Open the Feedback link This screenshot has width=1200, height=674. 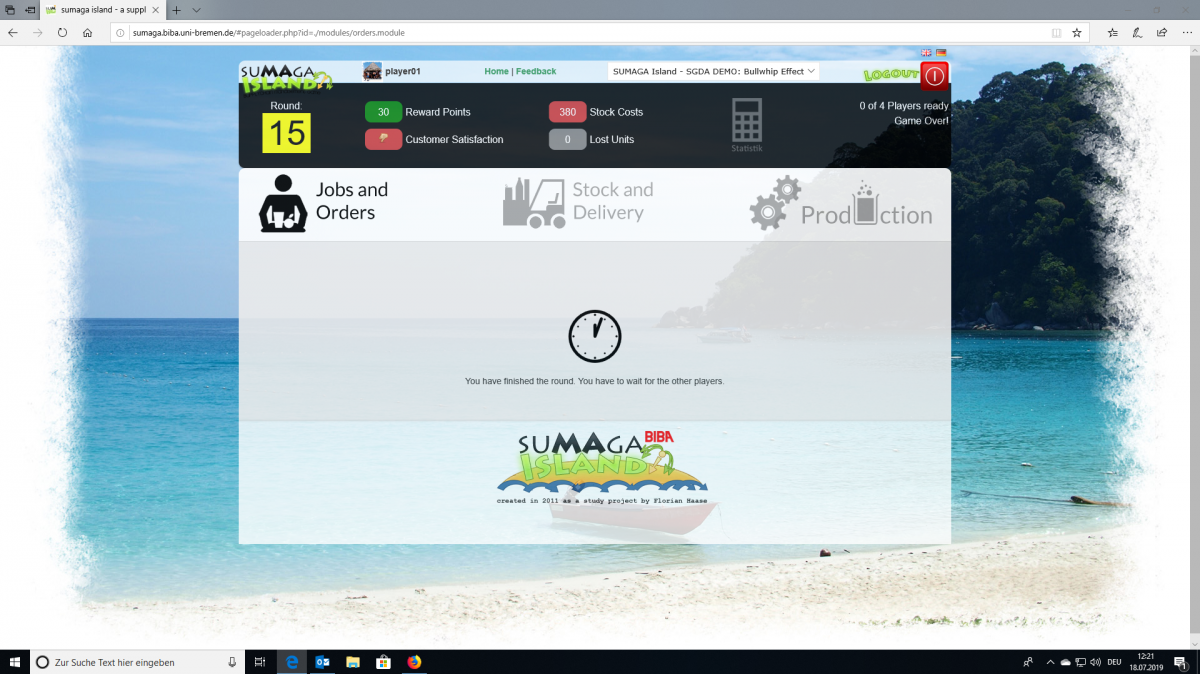click(x=535, y=71)
